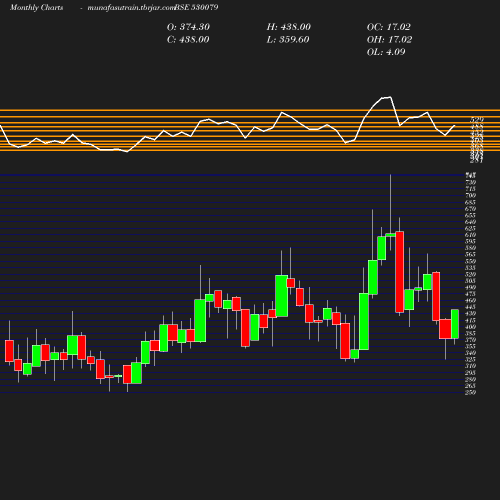Image resolution: width=500 pixels, height=500 pixels.
Task: Click the BSE 530079 stock code
Action: [196, 7]
